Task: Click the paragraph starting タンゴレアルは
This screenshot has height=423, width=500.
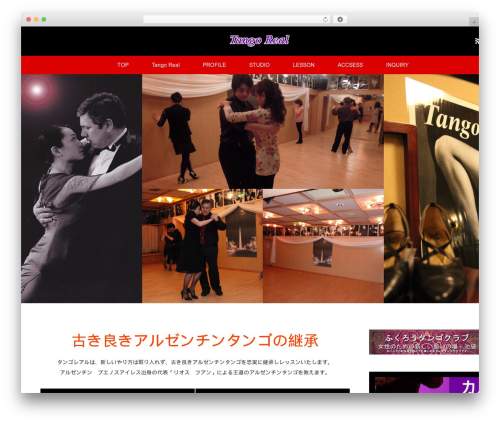Action: pyautogui.click(x=194, y=362)
